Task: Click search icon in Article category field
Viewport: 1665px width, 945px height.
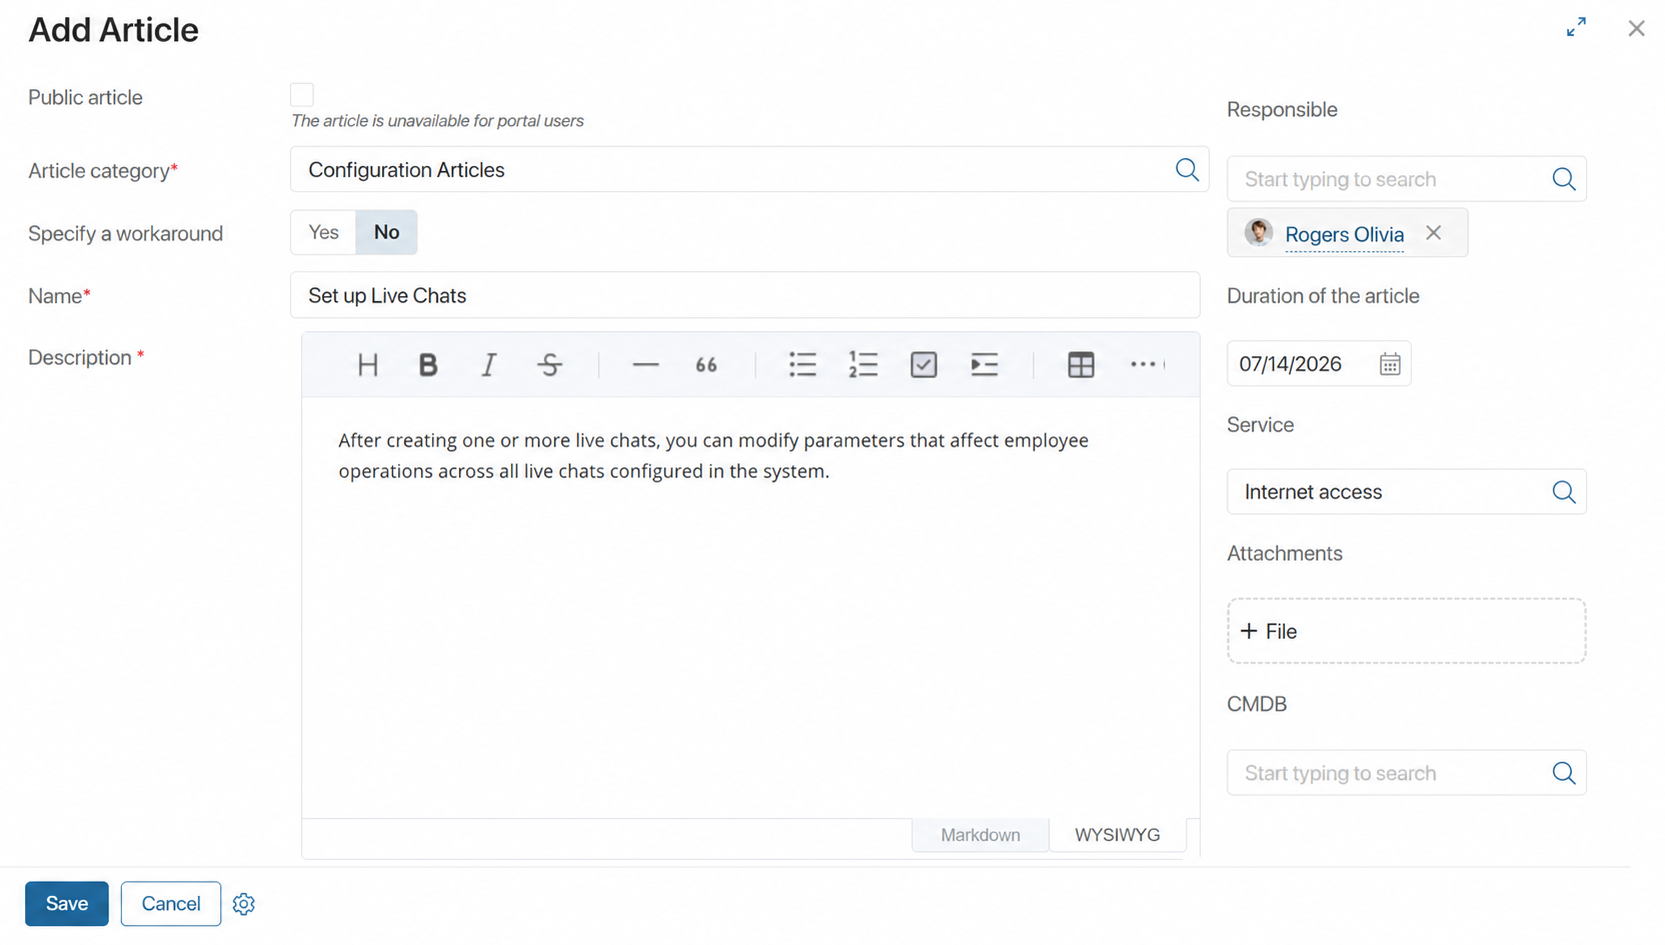Action: tap(1186, 170)
